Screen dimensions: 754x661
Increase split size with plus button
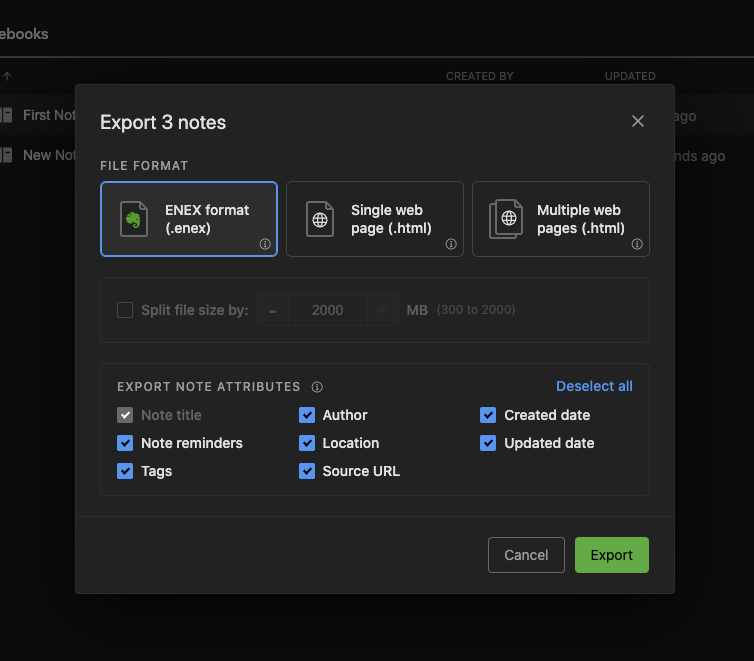click(x=382, y=310)
